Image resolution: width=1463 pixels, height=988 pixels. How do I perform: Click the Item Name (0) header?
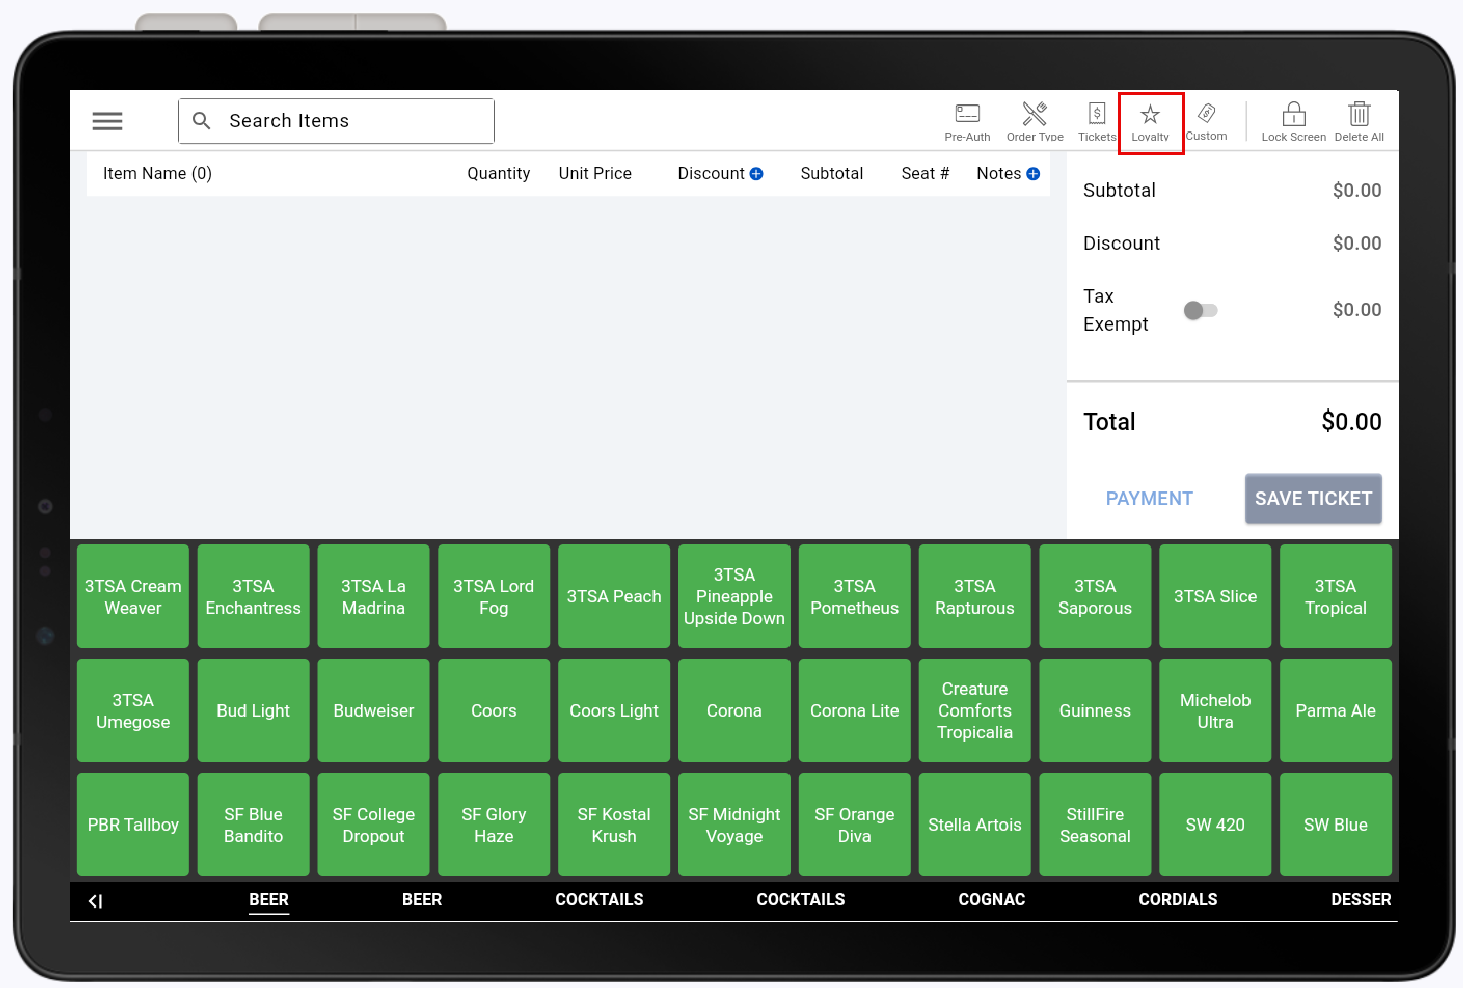(x=157, y=174)
